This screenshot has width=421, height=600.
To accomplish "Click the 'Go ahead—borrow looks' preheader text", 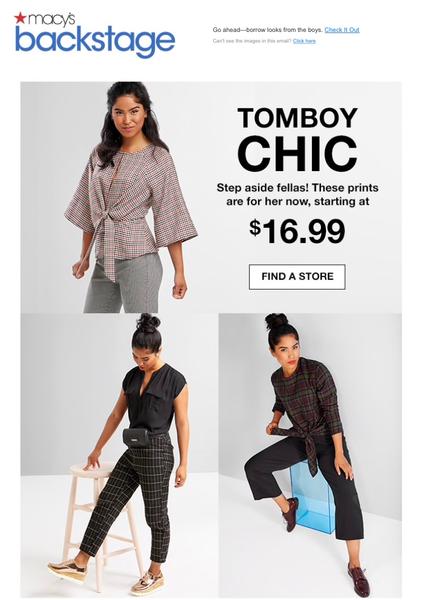I will coord(267,29).
